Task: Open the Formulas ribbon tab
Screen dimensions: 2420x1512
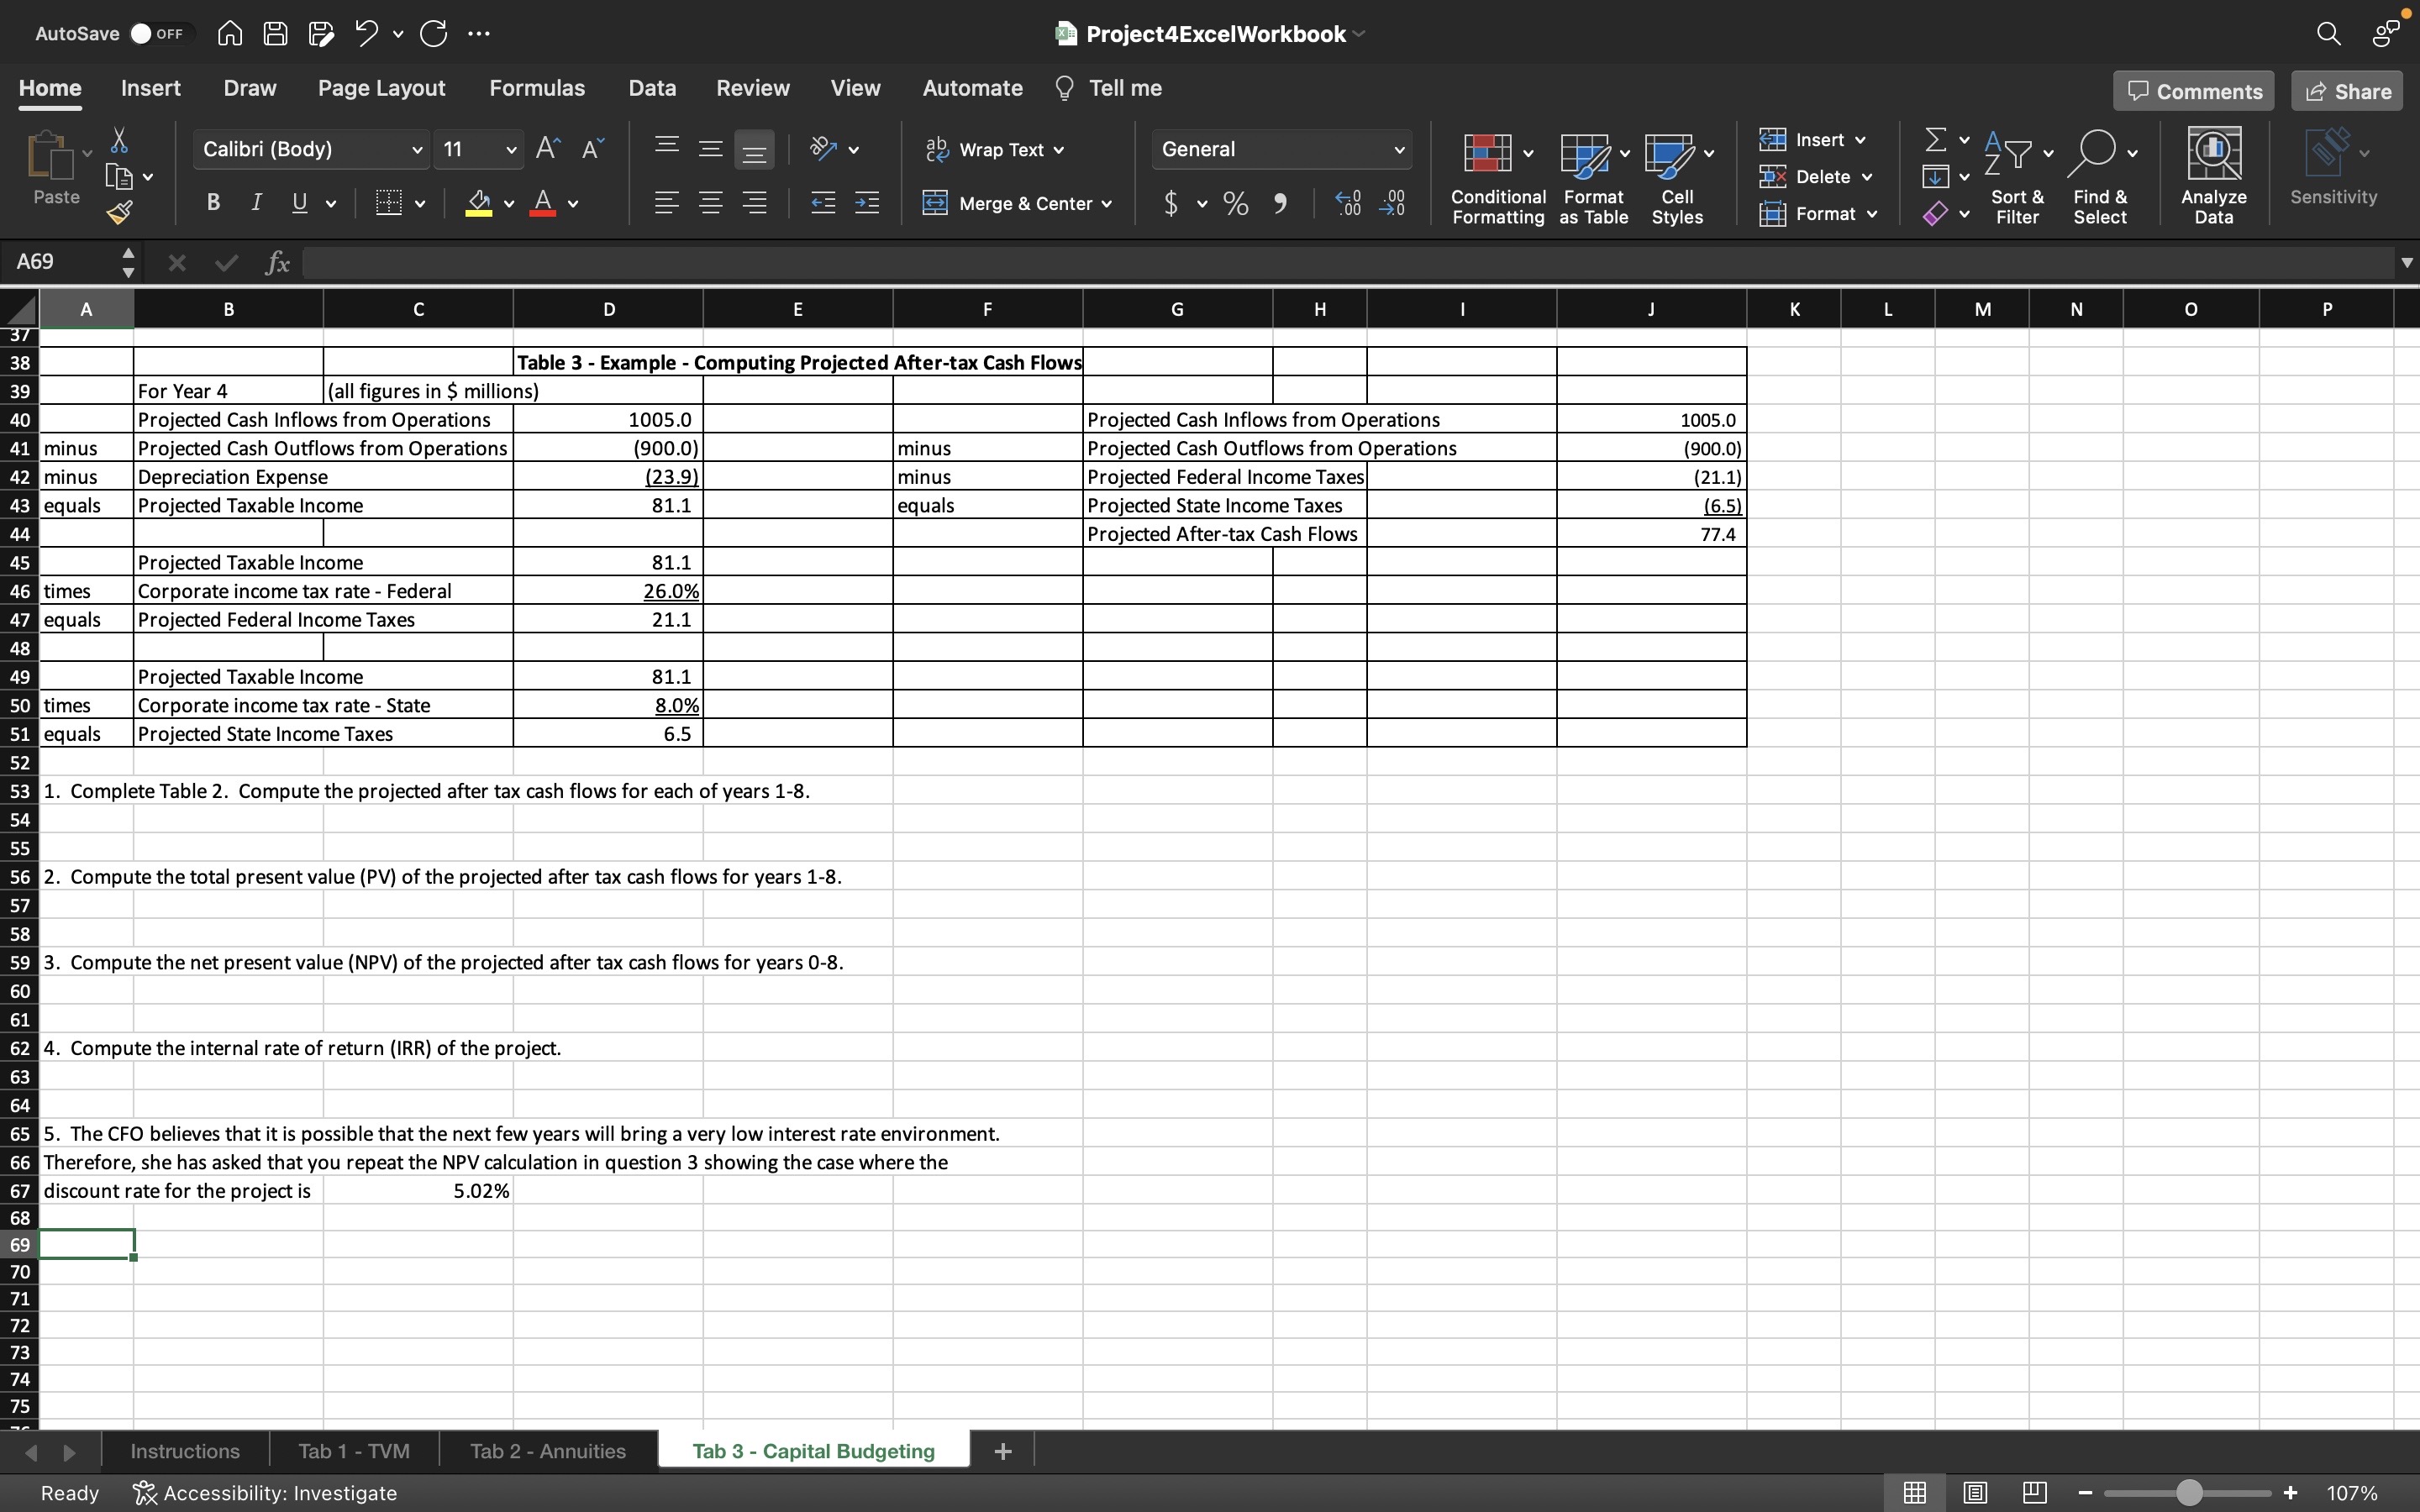Action: 537,88
